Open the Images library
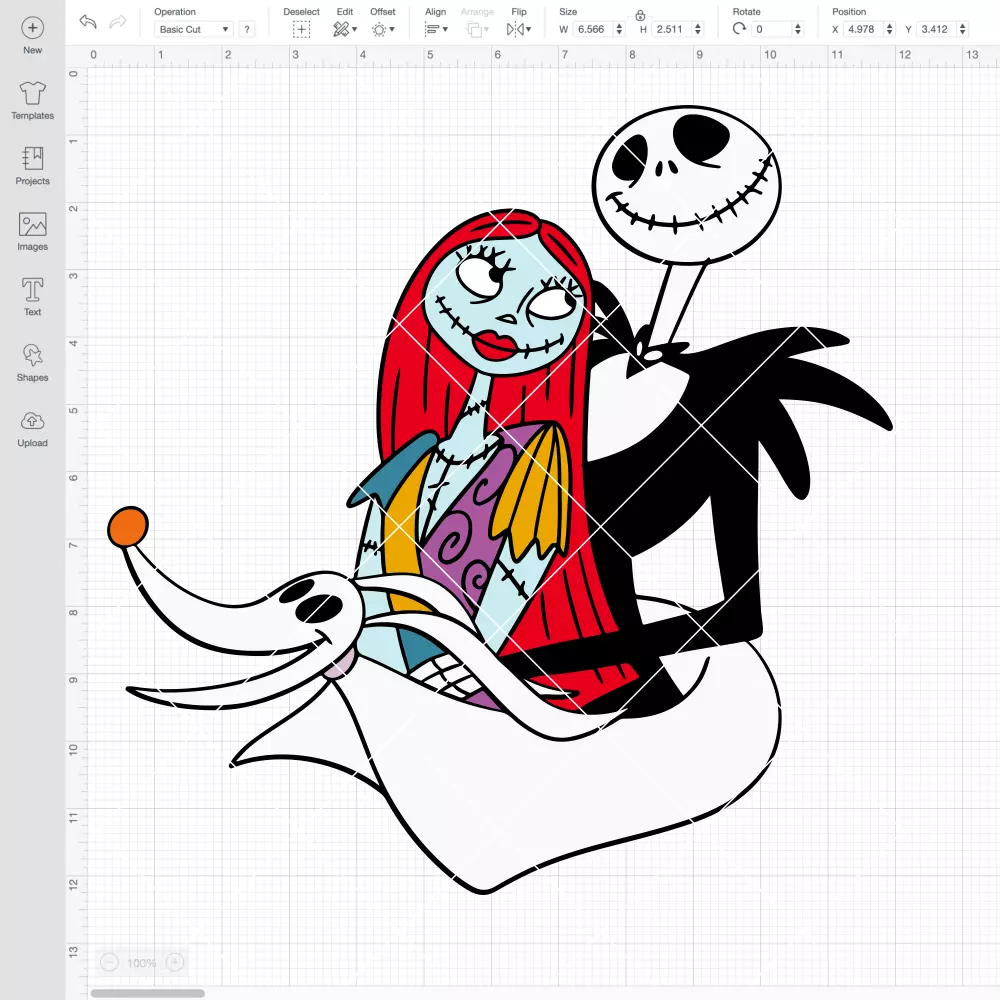The image size is (1000, 1000). click(x=33, y=232)
